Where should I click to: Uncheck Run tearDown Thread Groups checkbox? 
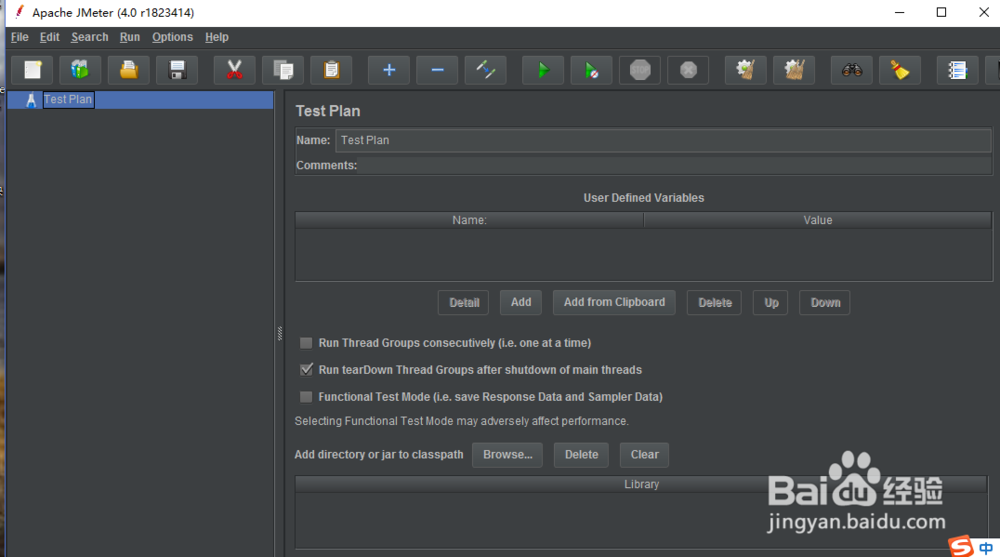coord(306,370)
